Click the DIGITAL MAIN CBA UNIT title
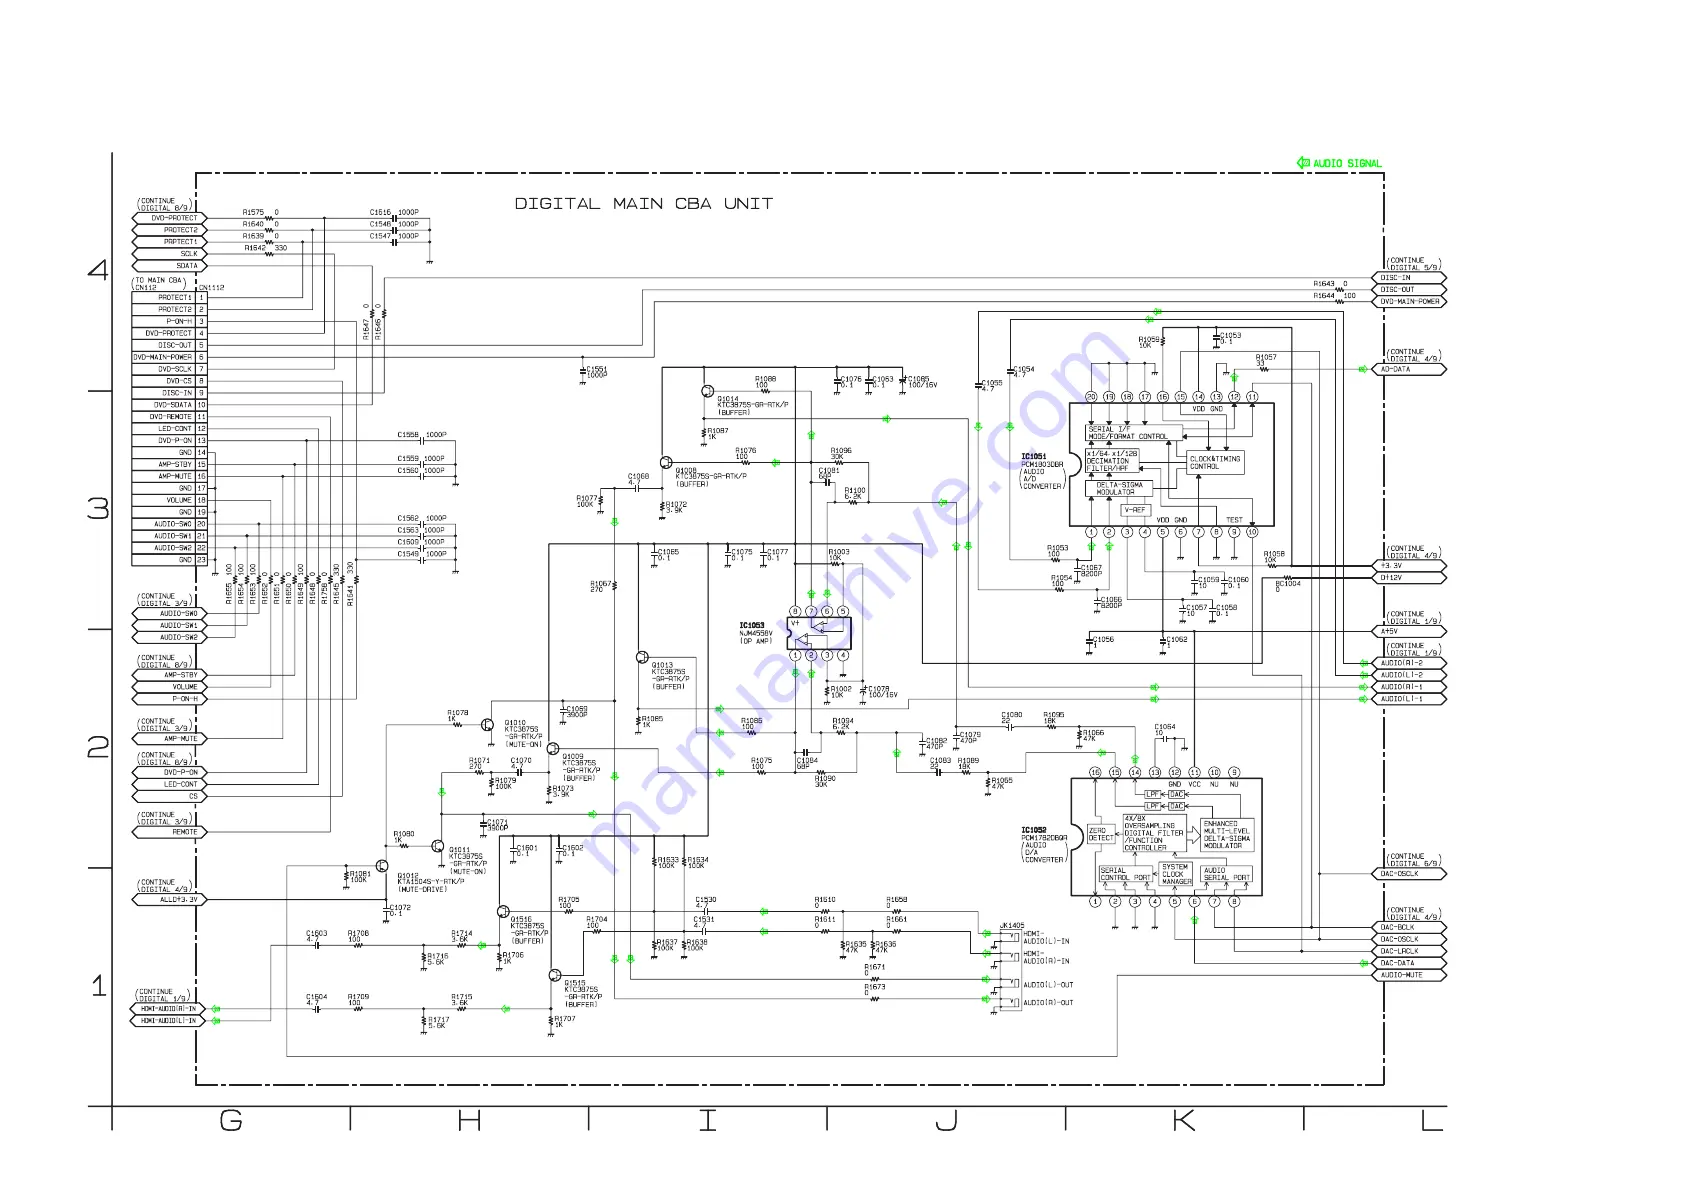Image resolution: width=1701 pixels, height=1191 pixels. (x=644, y=203)
